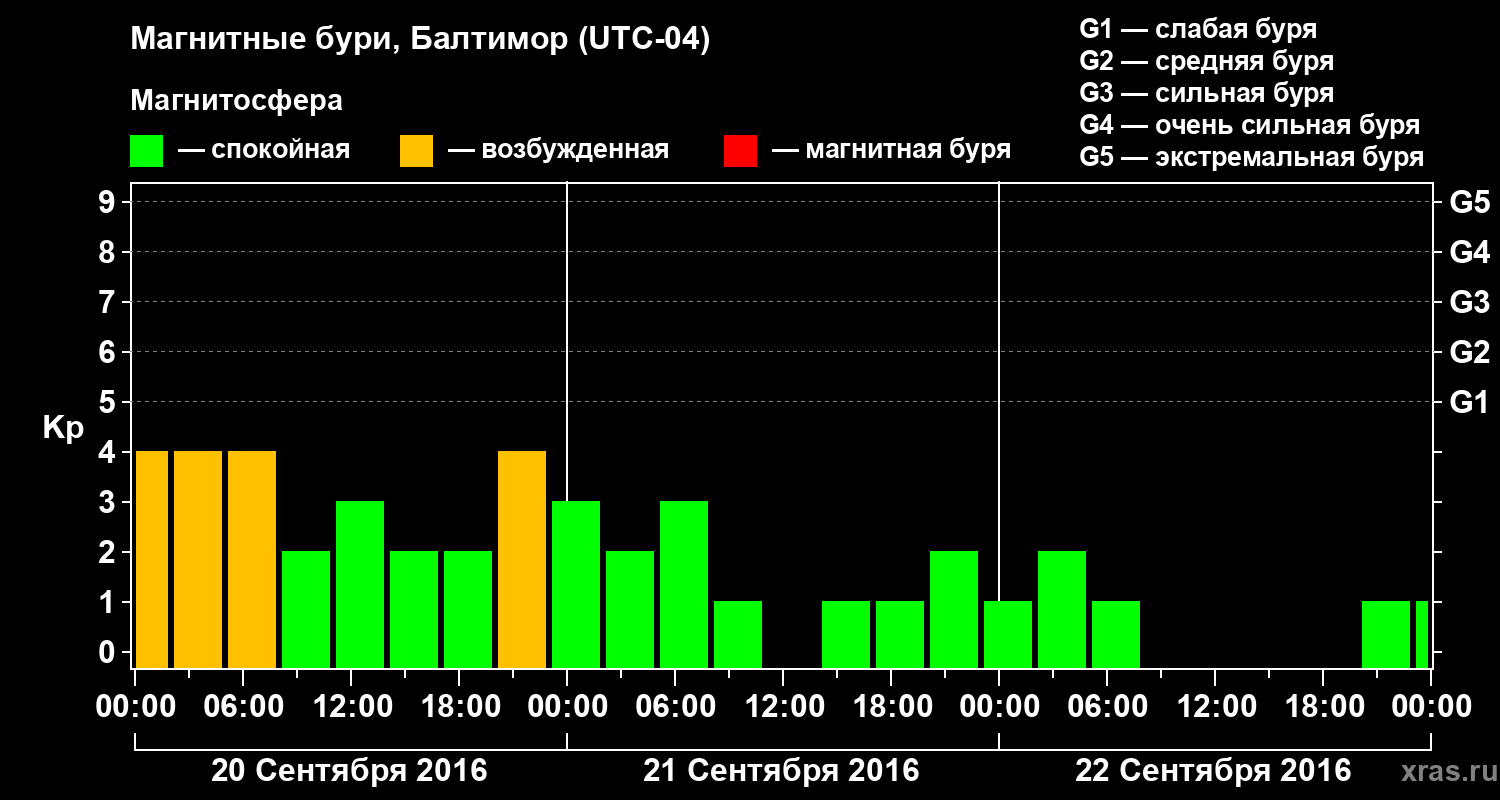Screen dimensions: 1500x800
Task: Click the G5 label on right axis
Action: pyautogui.click(x=1469, y=202)
